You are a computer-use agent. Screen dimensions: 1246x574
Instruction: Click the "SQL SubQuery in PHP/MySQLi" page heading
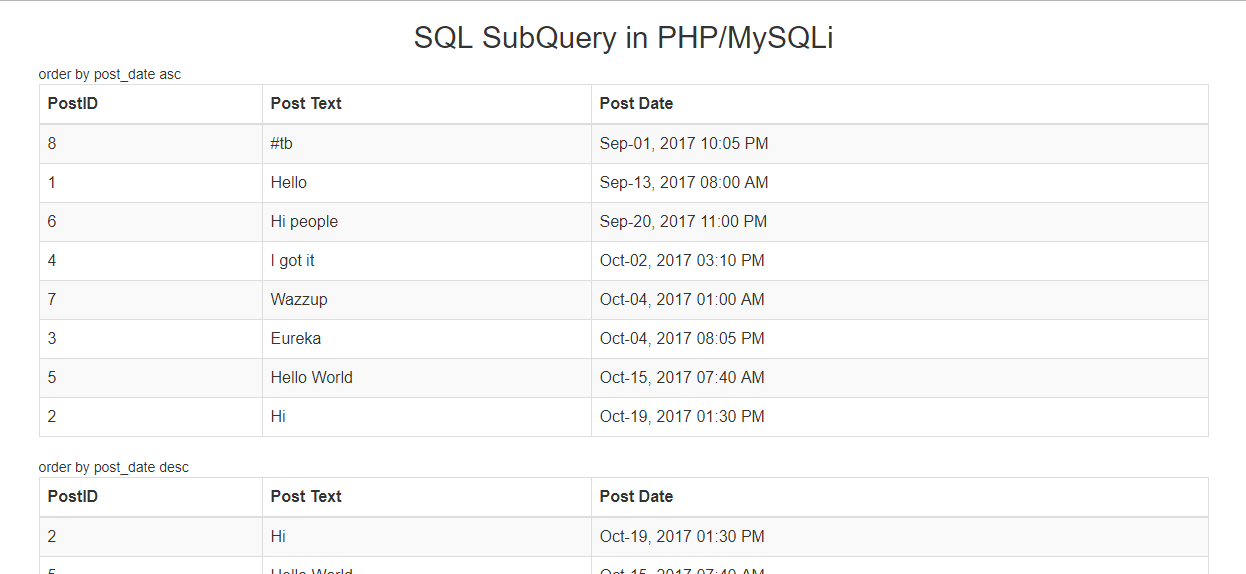[x=623, y=38]
